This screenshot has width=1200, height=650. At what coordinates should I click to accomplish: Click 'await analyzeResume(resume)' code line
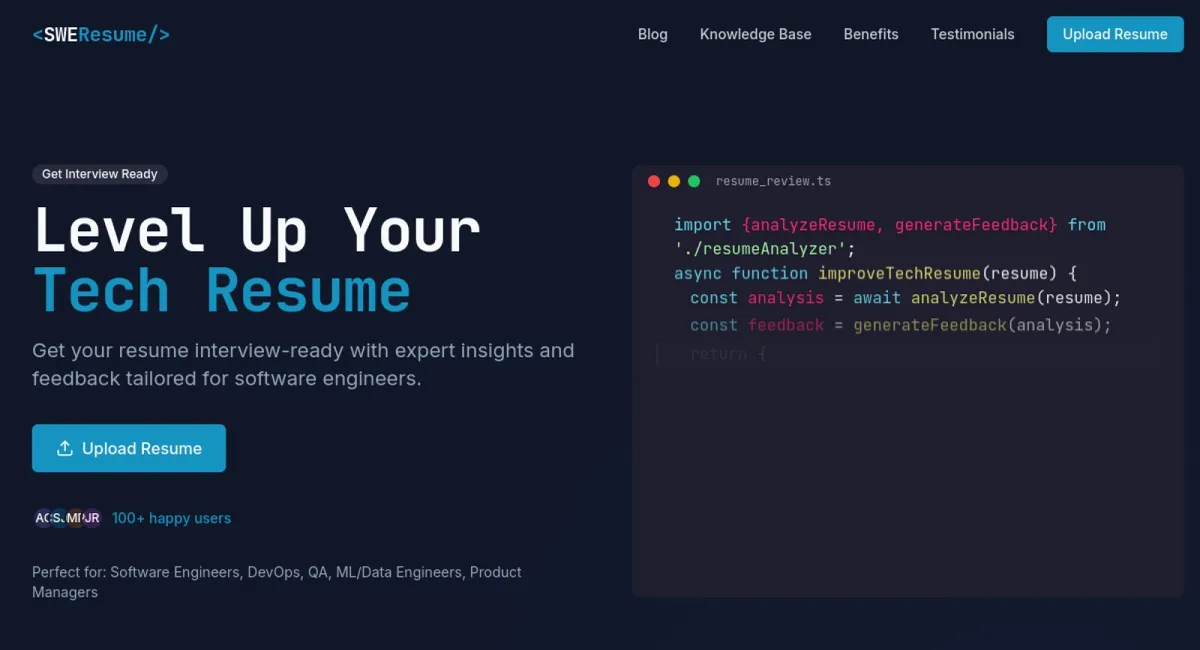(x=983, y=298)
